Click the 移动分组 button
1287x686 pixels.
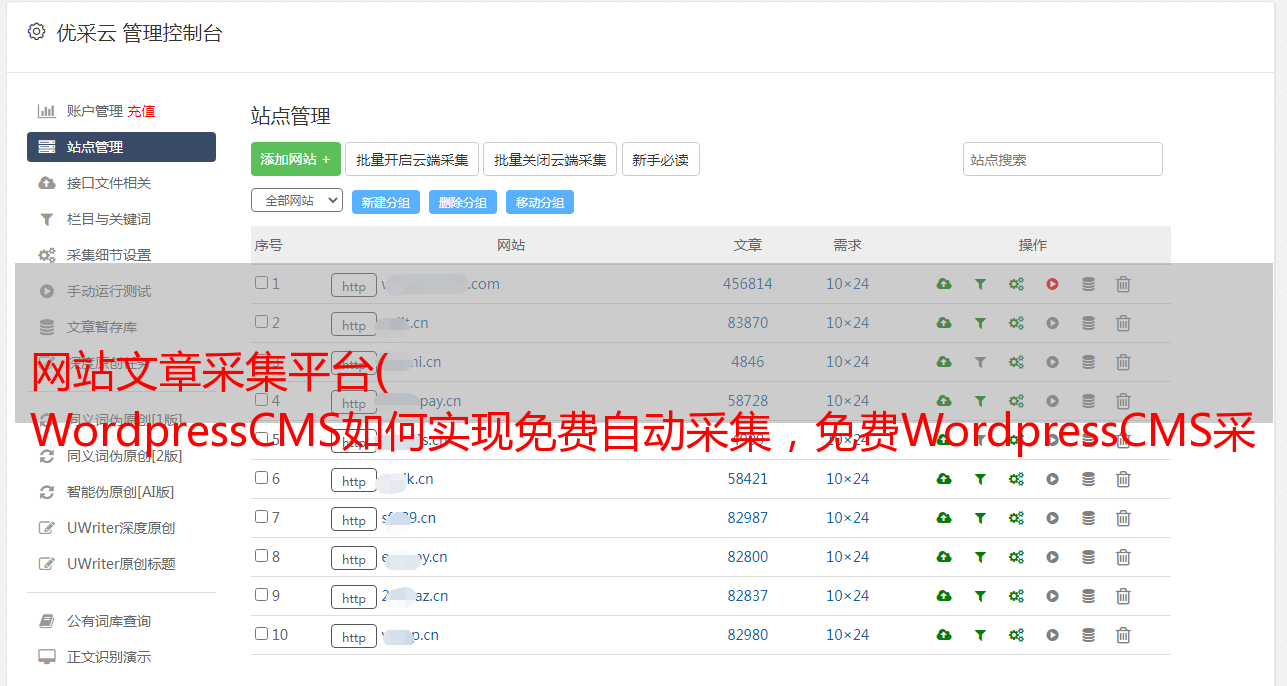[540, 202]
